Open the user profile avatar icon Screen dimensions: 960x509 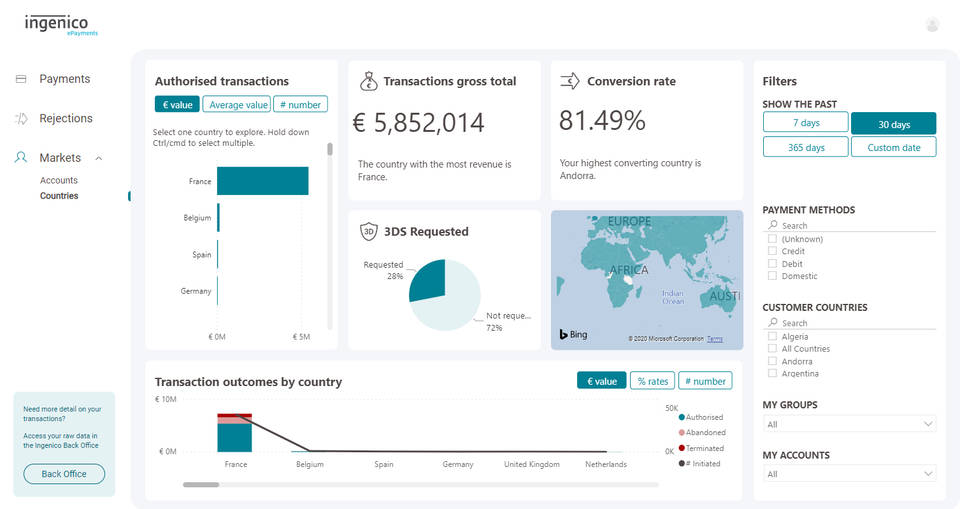(932, 25)
